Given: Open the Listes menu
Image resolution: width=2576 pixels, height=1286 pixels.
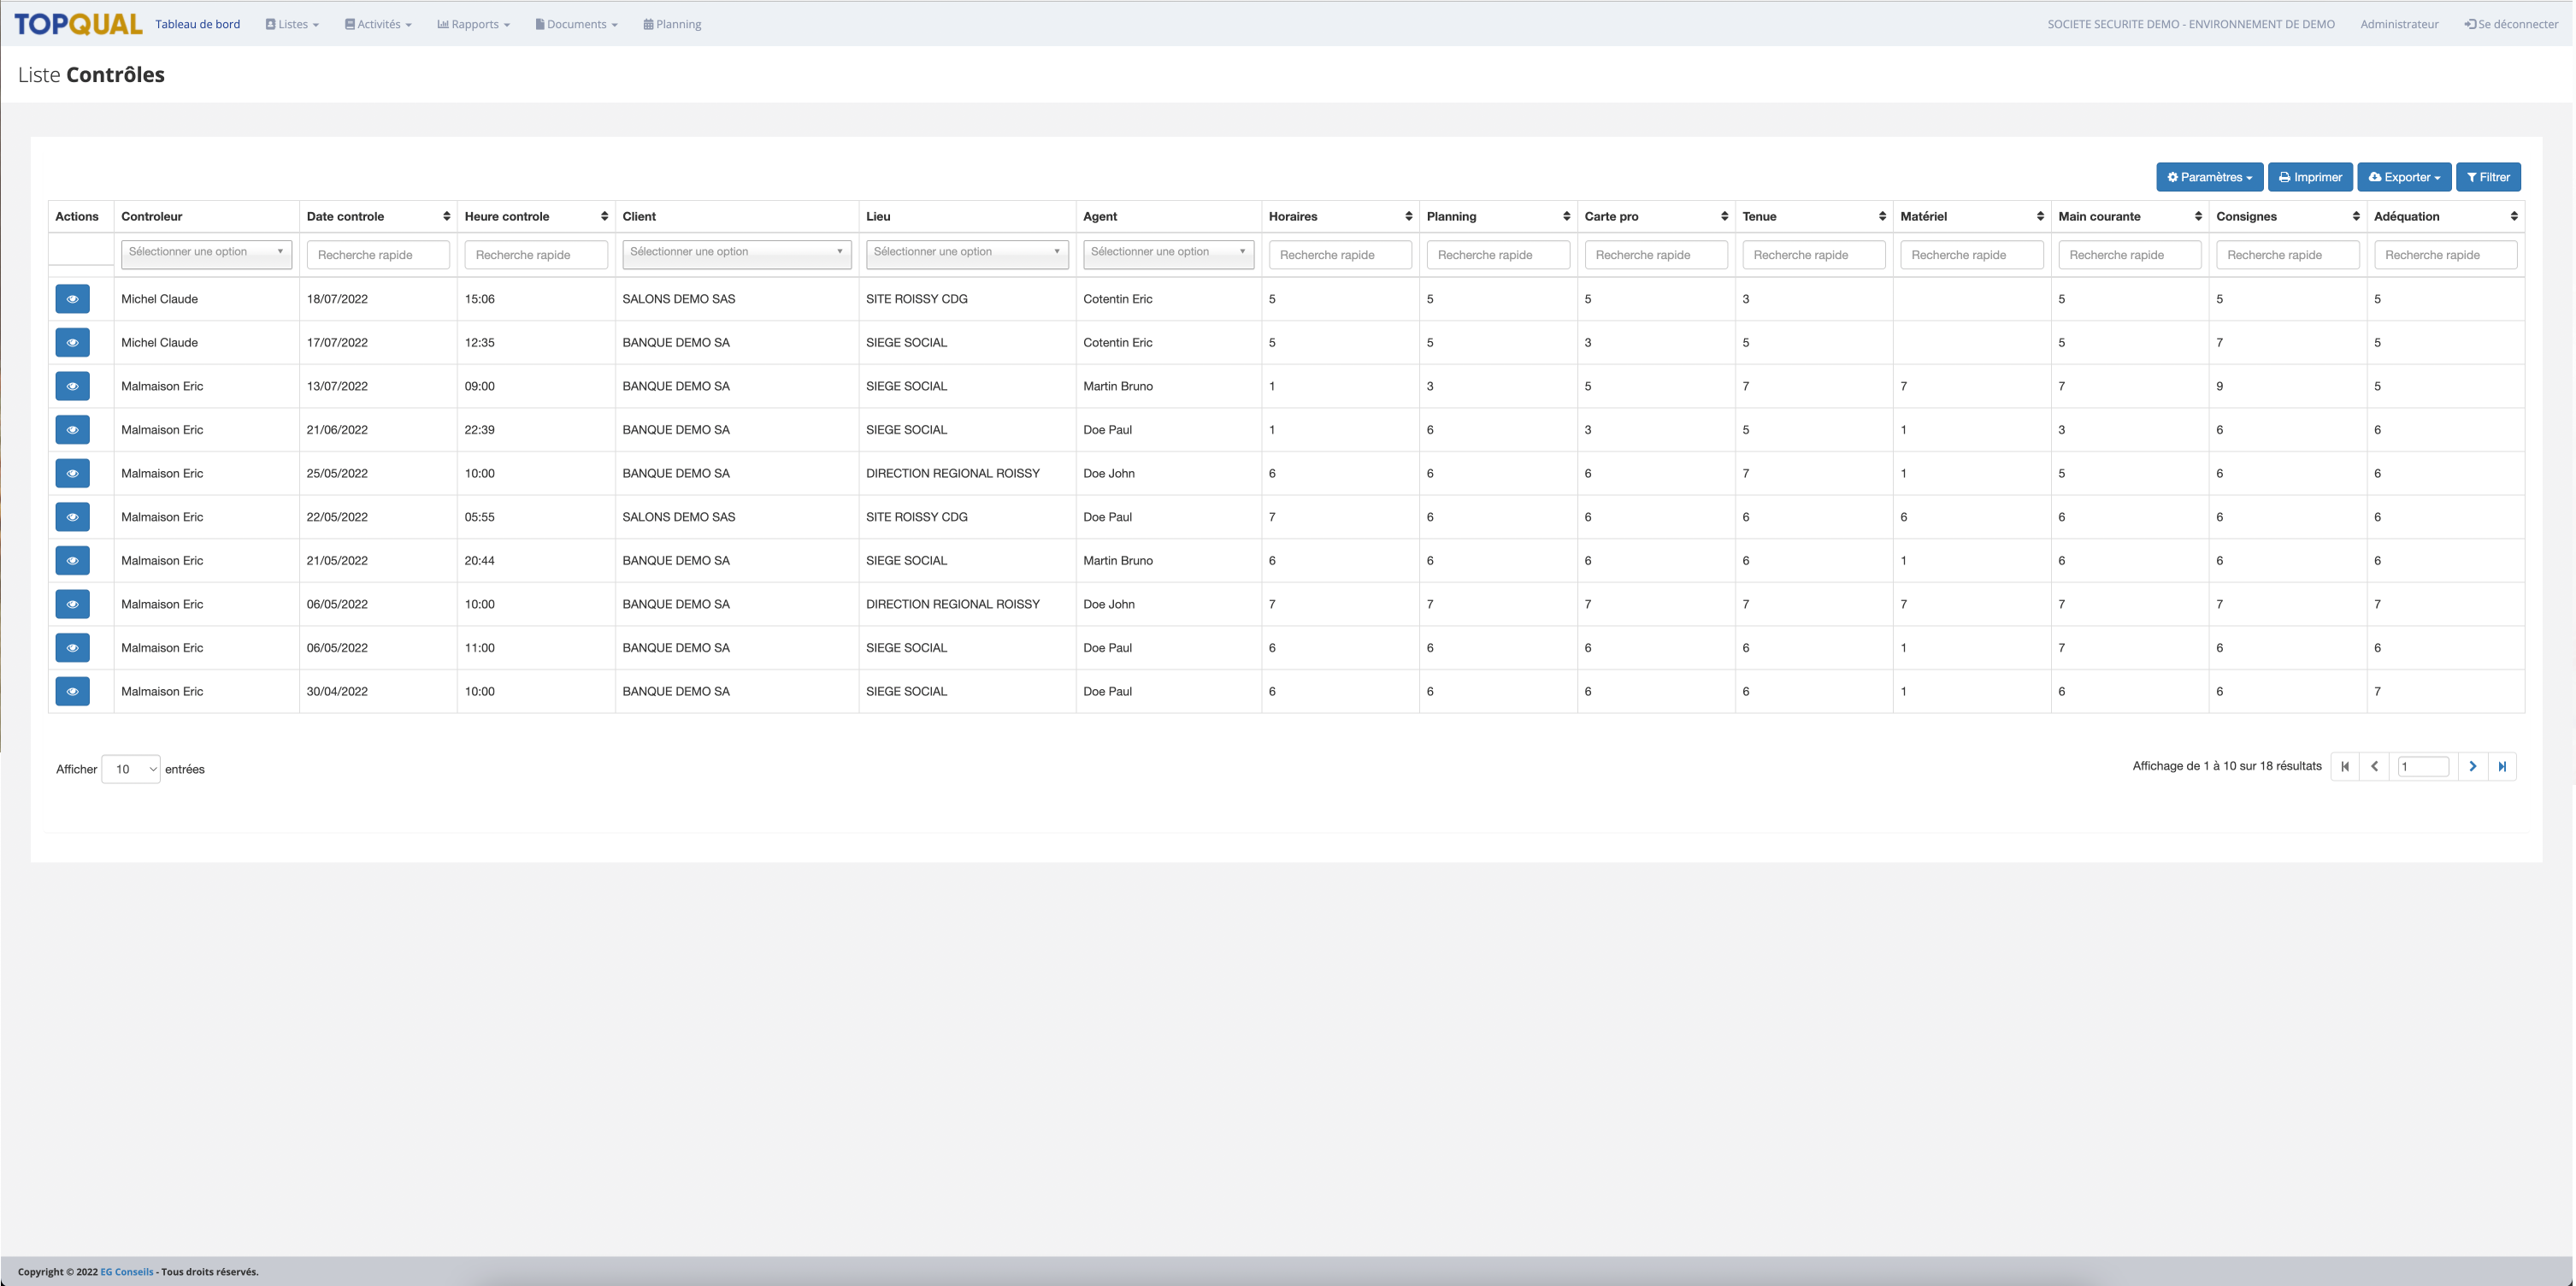Looking at the screenshot, I should coord(292,24).
